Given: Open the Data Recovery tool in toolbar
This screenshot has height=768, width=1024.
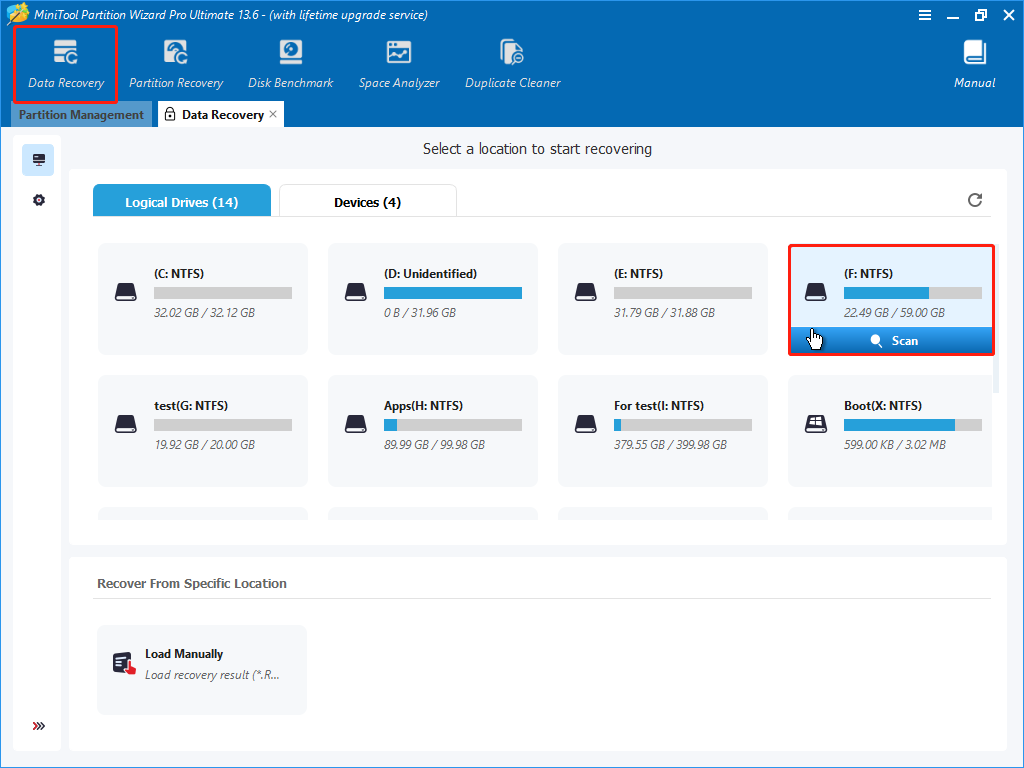Looking at the screenshot, I should click(66, 64).
